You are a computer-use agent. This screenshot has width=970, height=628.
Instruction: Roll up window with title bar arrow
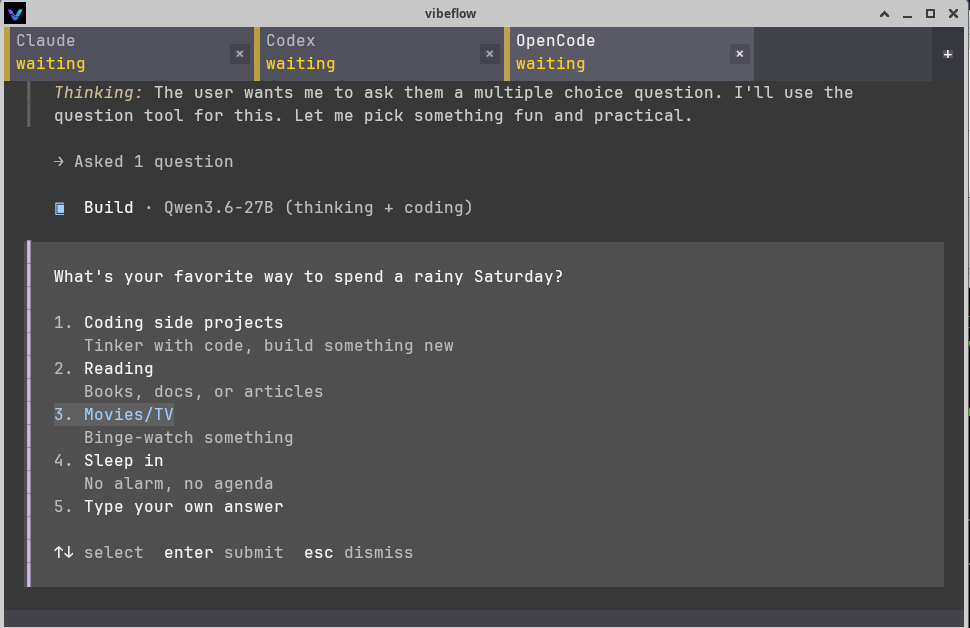pos(885,14)
